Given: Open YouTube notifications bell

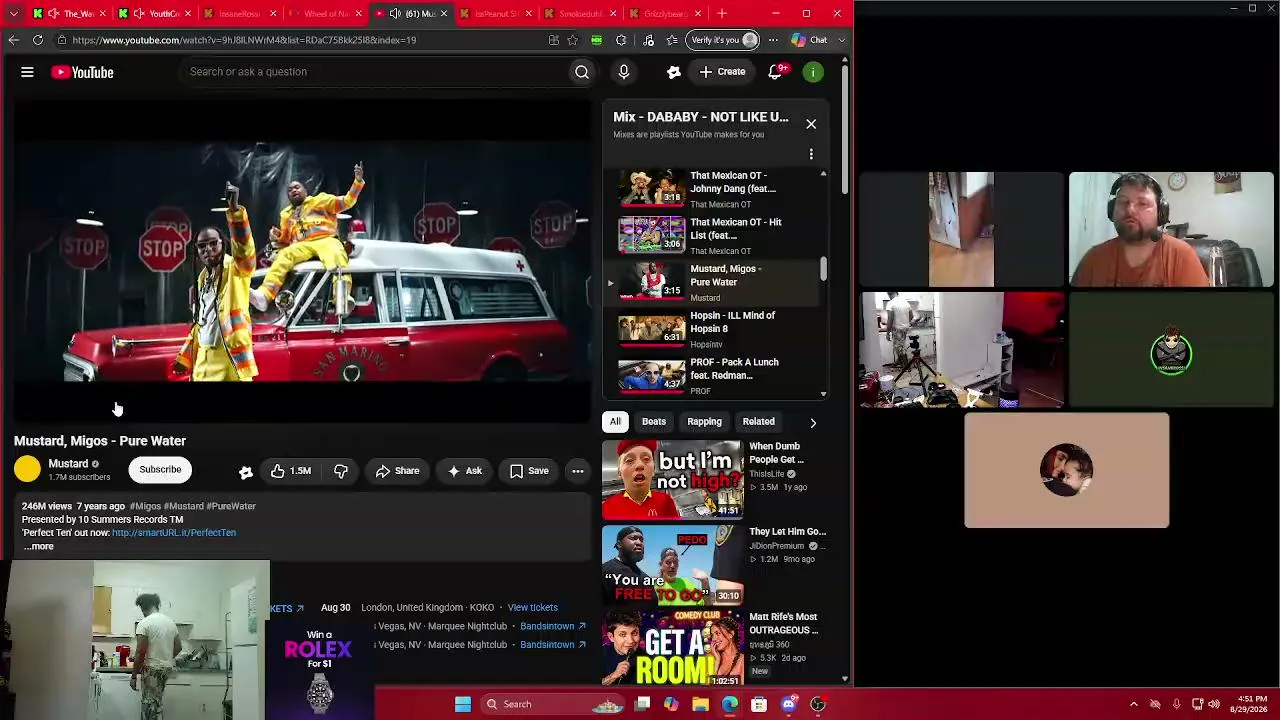Looking at the screenshot, I should pos(775,72).
